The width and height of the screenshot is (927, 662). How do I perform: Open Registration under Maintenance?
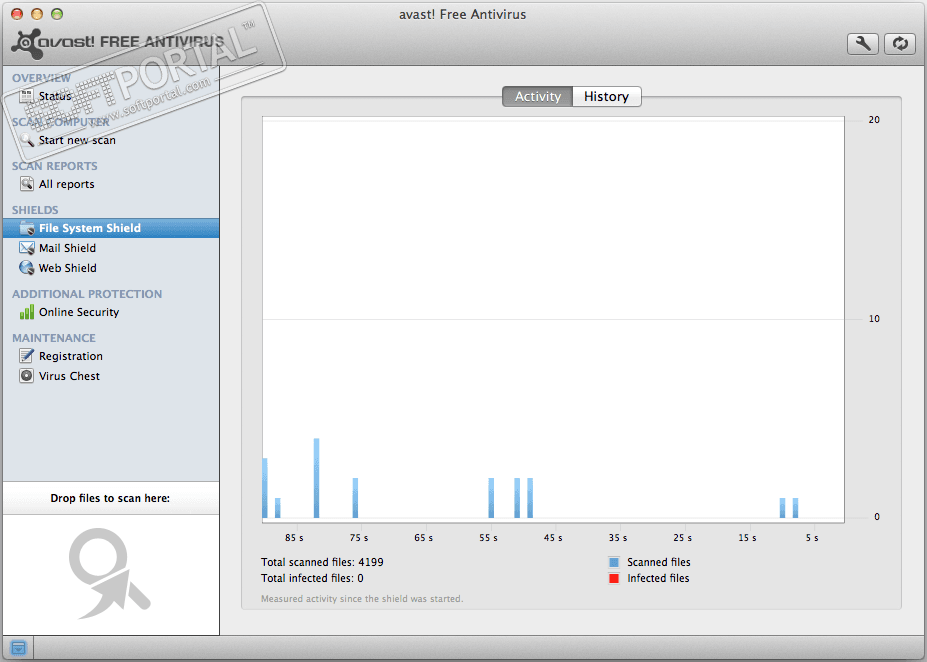(x=70, y=356)
